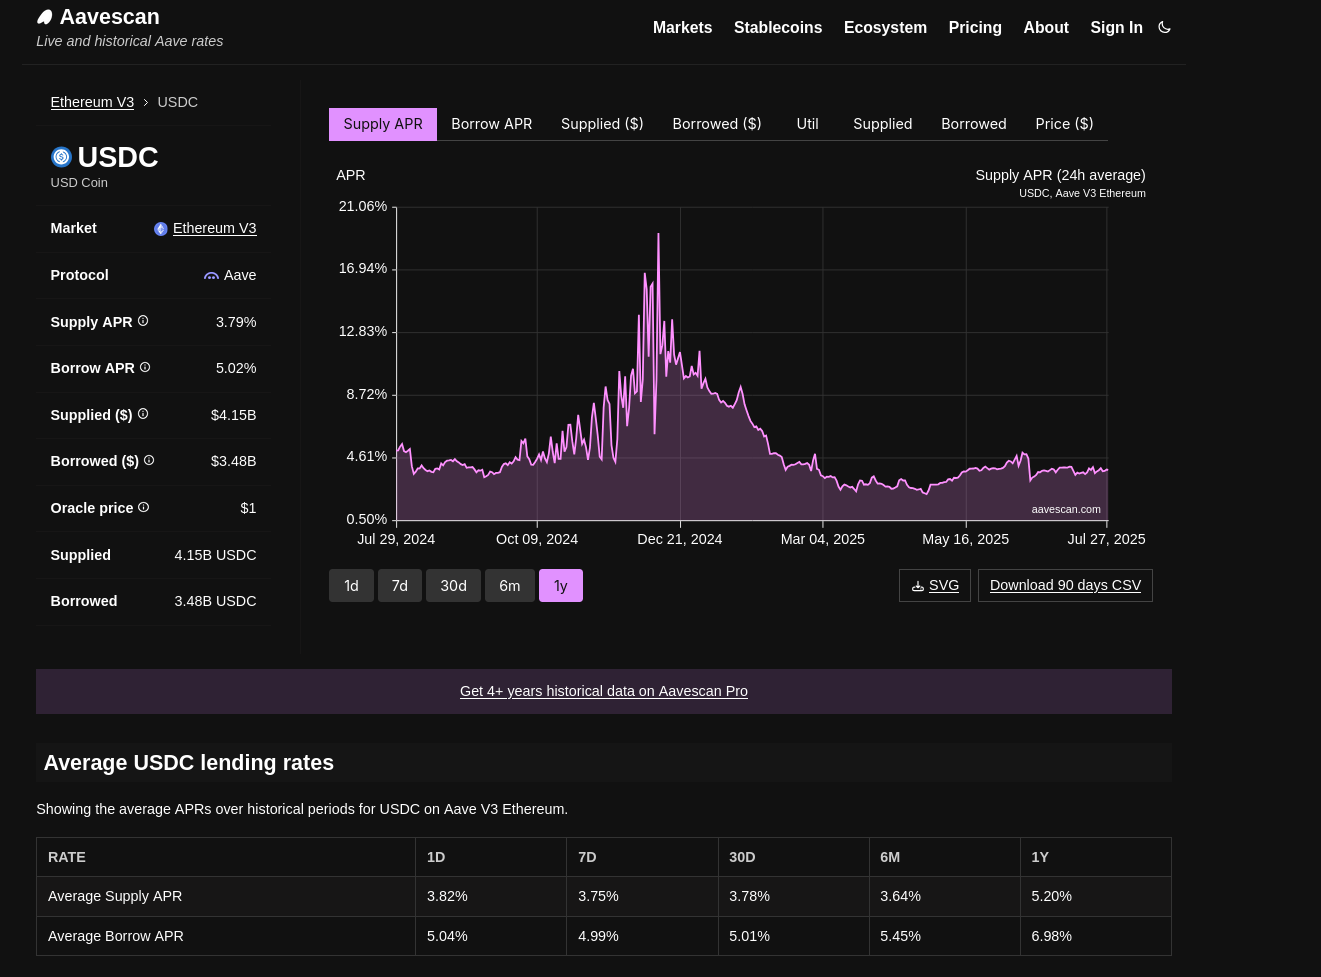1321x977 pixels.
Task: Show info for Borrow APR
Action: pos(145,368)
